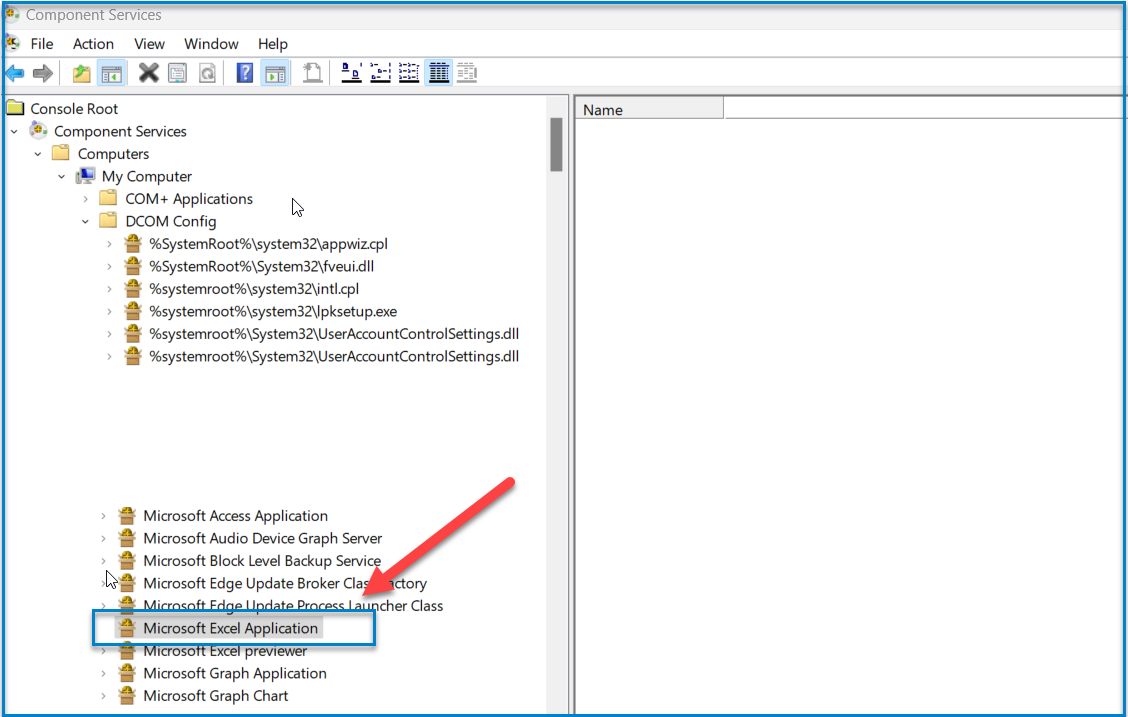Expand the intl.cpl DCOM entry
The width and height of the screenshot is (1128, 717).
tap(109, 289)
